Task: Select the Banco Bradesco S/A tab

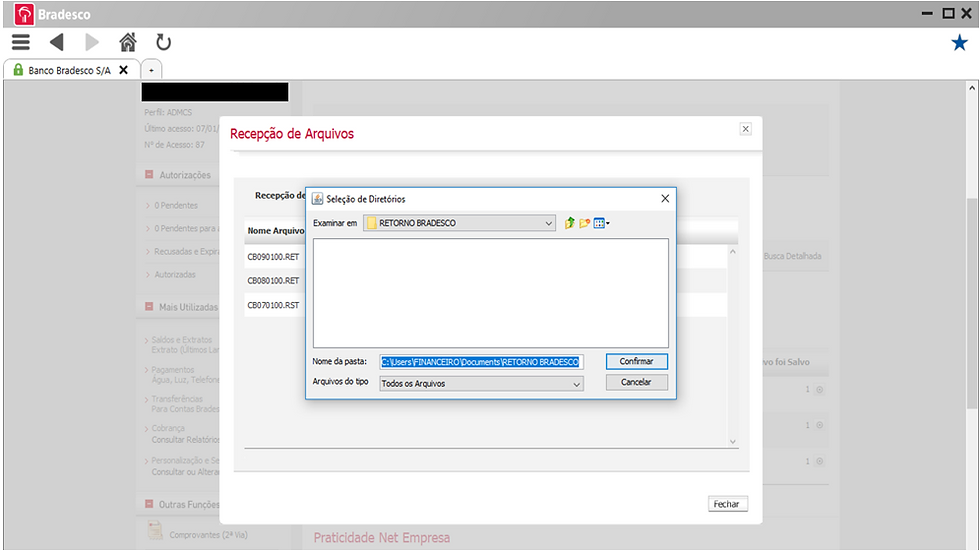Action: pos(69,71)
